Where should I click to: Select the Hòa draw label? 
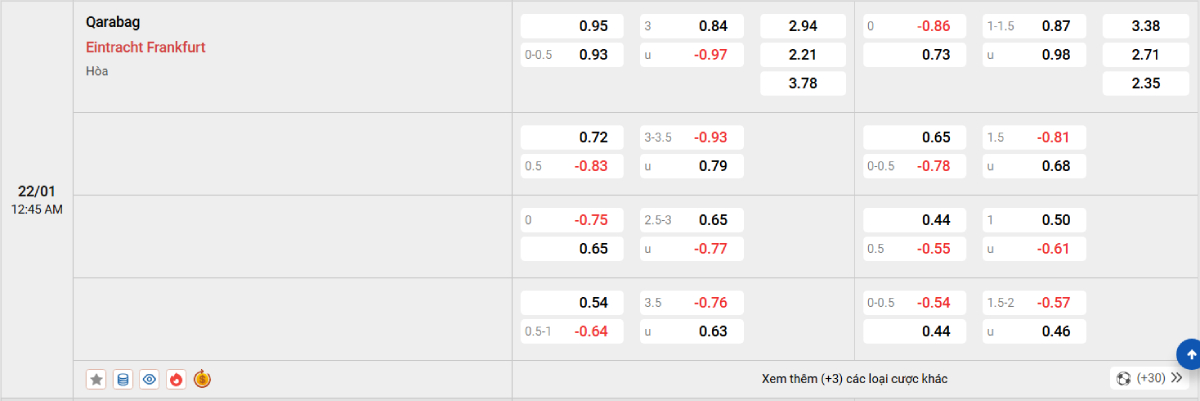click(x=97, y=71)
